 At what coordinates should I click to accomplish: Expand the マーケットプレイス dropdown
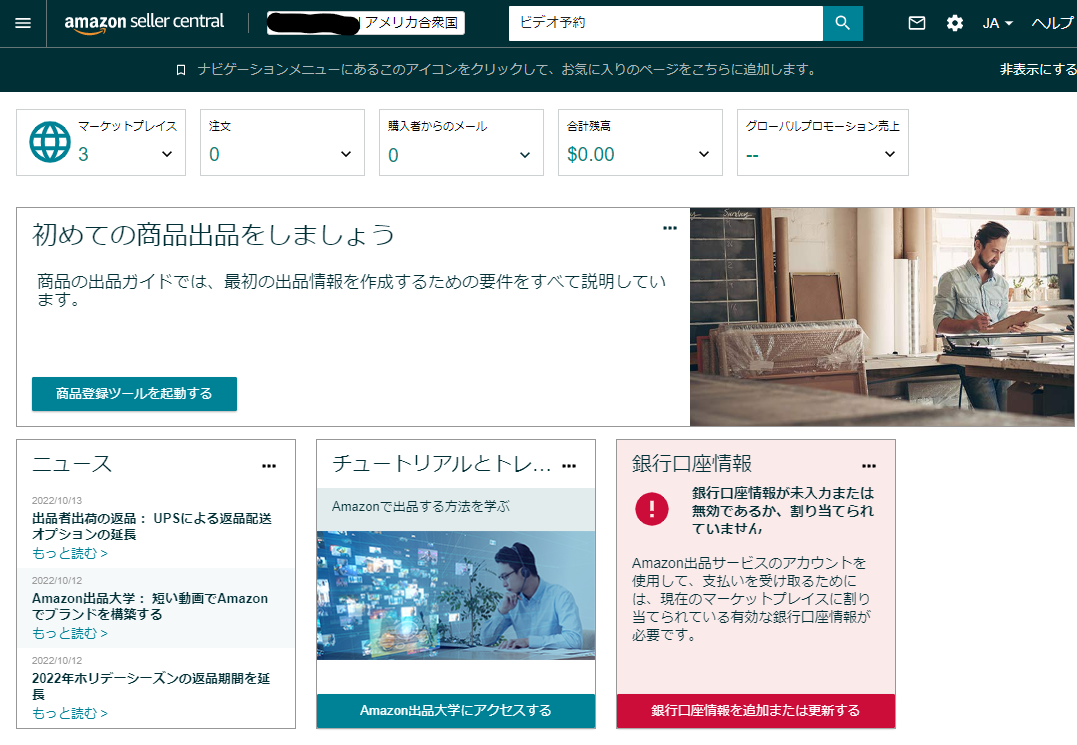click(167, 154)
